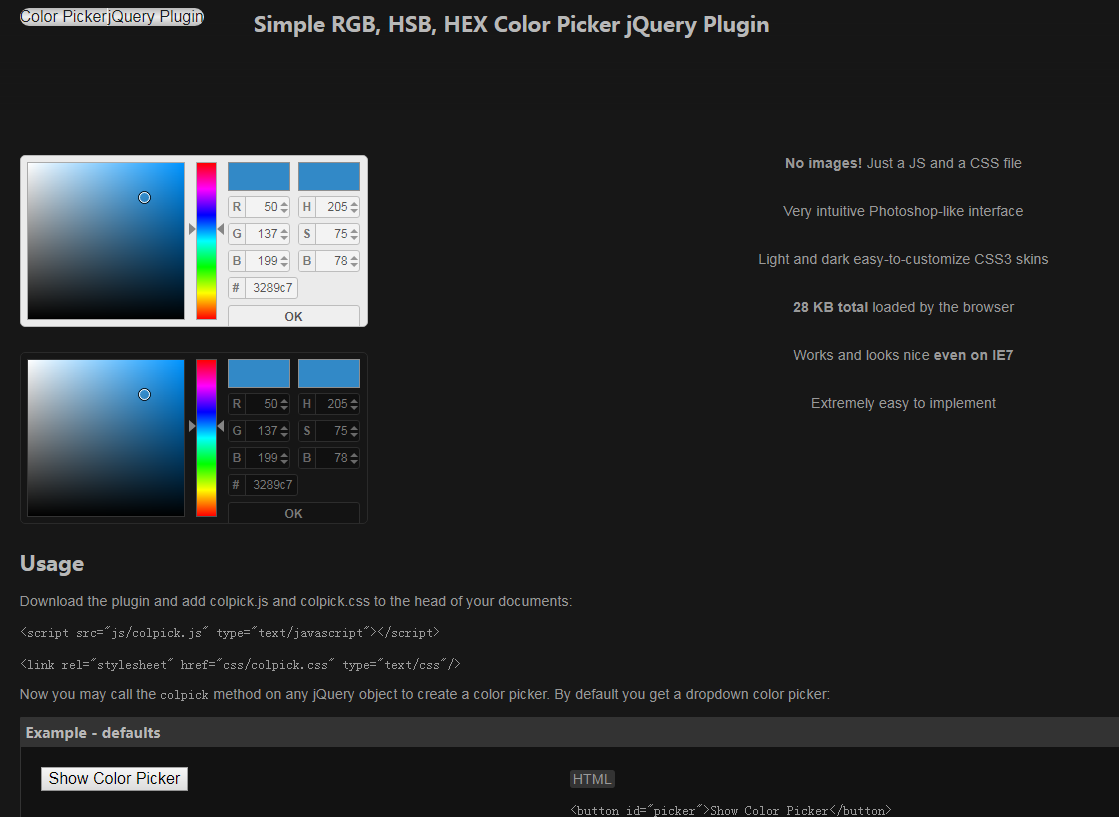Open the Color Picker jQuery Plugin header link

[112, 16]
